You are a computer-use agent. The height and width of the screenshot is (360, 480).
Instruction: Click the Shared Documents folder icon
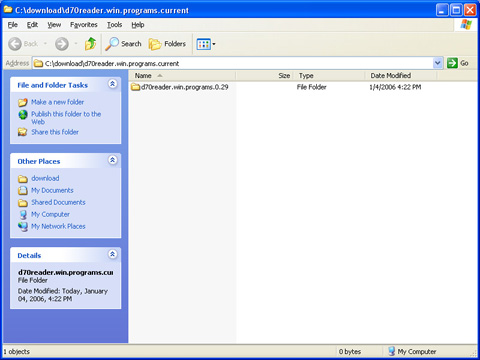[23, 202]
